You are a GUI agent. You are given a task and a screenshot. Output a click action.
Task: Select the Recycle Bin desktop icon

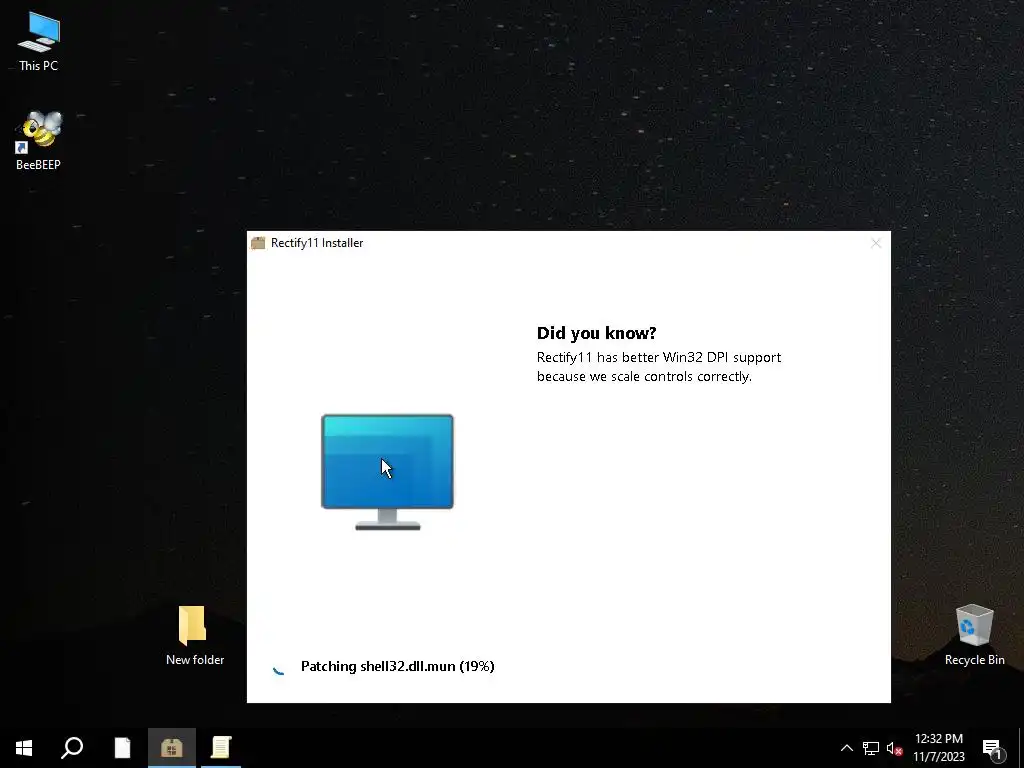click(x=974, y=635)
